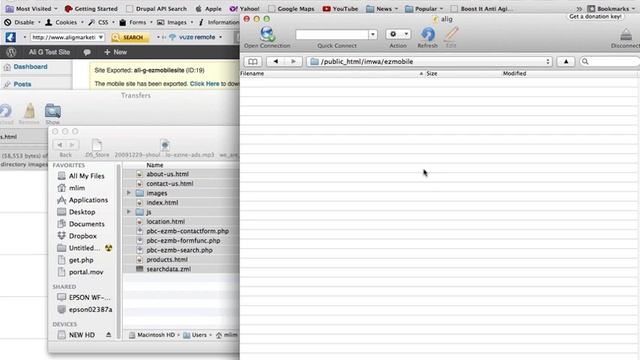Open the YouTube bookmark
Viewport: 640px width, 360px height.
pyautogui.click(x=340, y=9)
